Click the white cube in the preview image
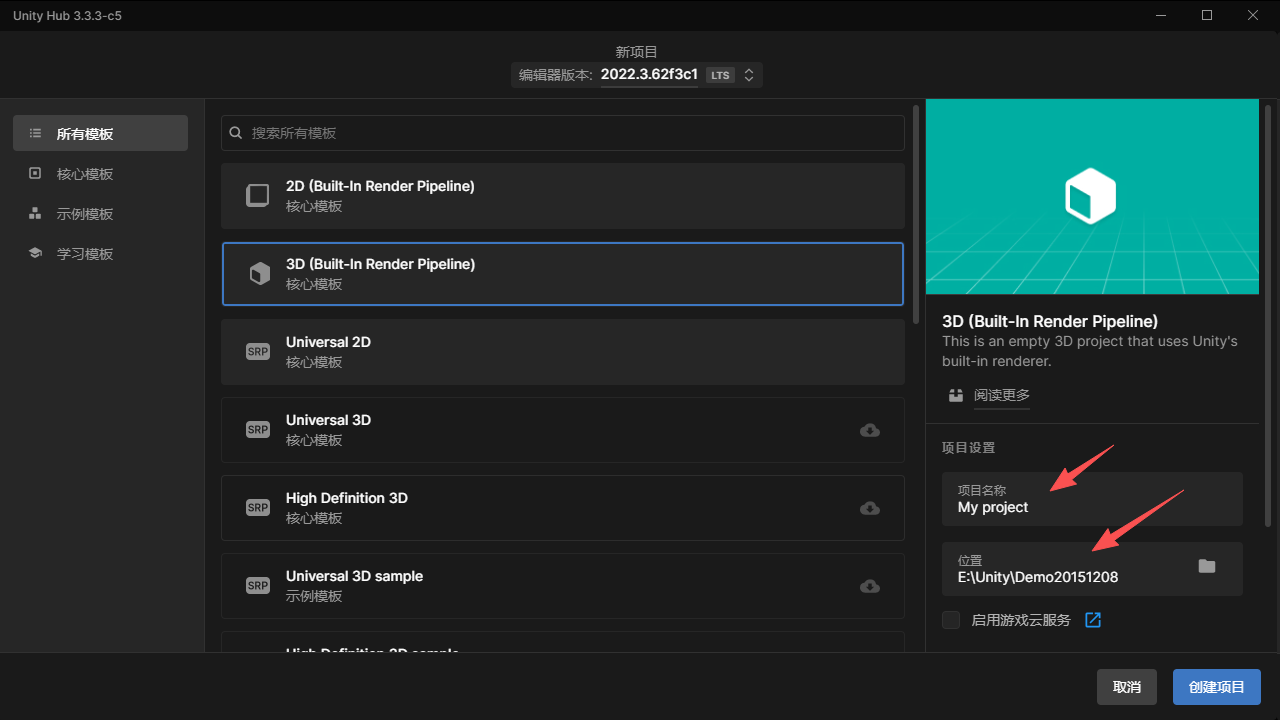1280x720 pixels. point(1089,196)
